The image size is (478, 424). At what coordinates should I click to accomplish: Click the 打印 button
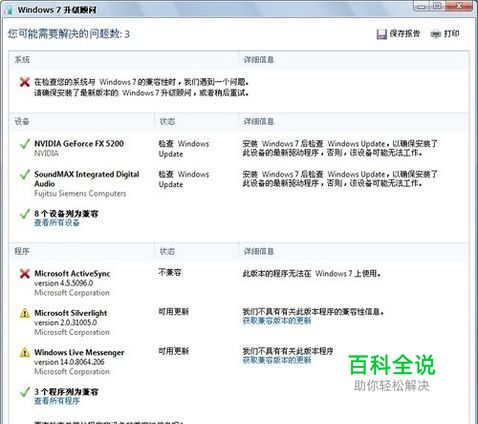[445, 34]
